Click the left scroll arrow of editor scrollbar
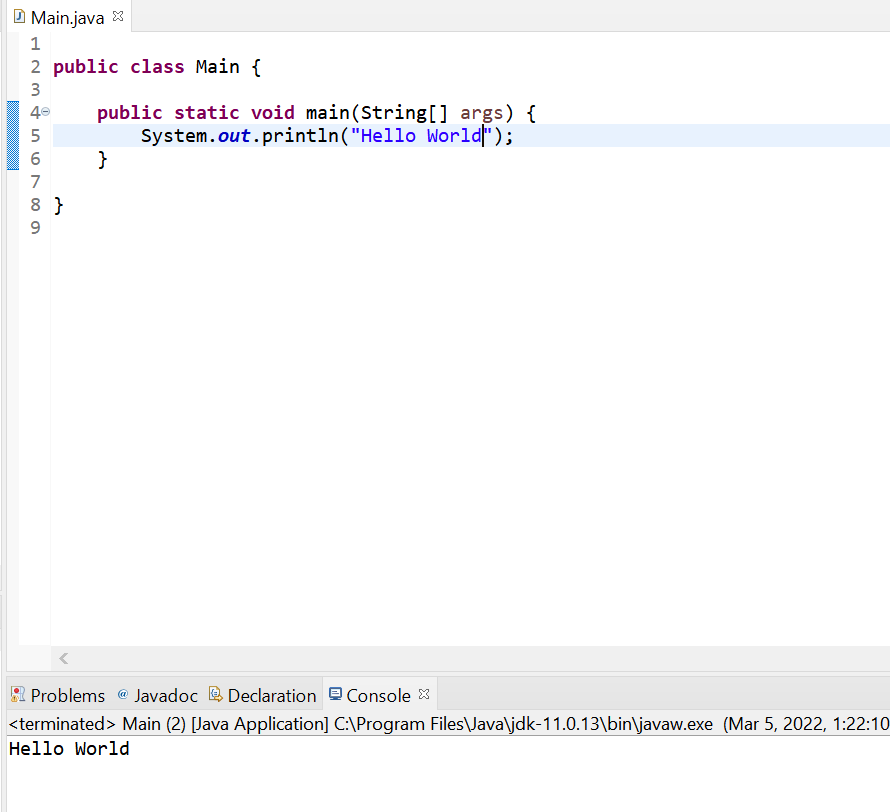The image size is (890, 812). [x=64, y=658]
